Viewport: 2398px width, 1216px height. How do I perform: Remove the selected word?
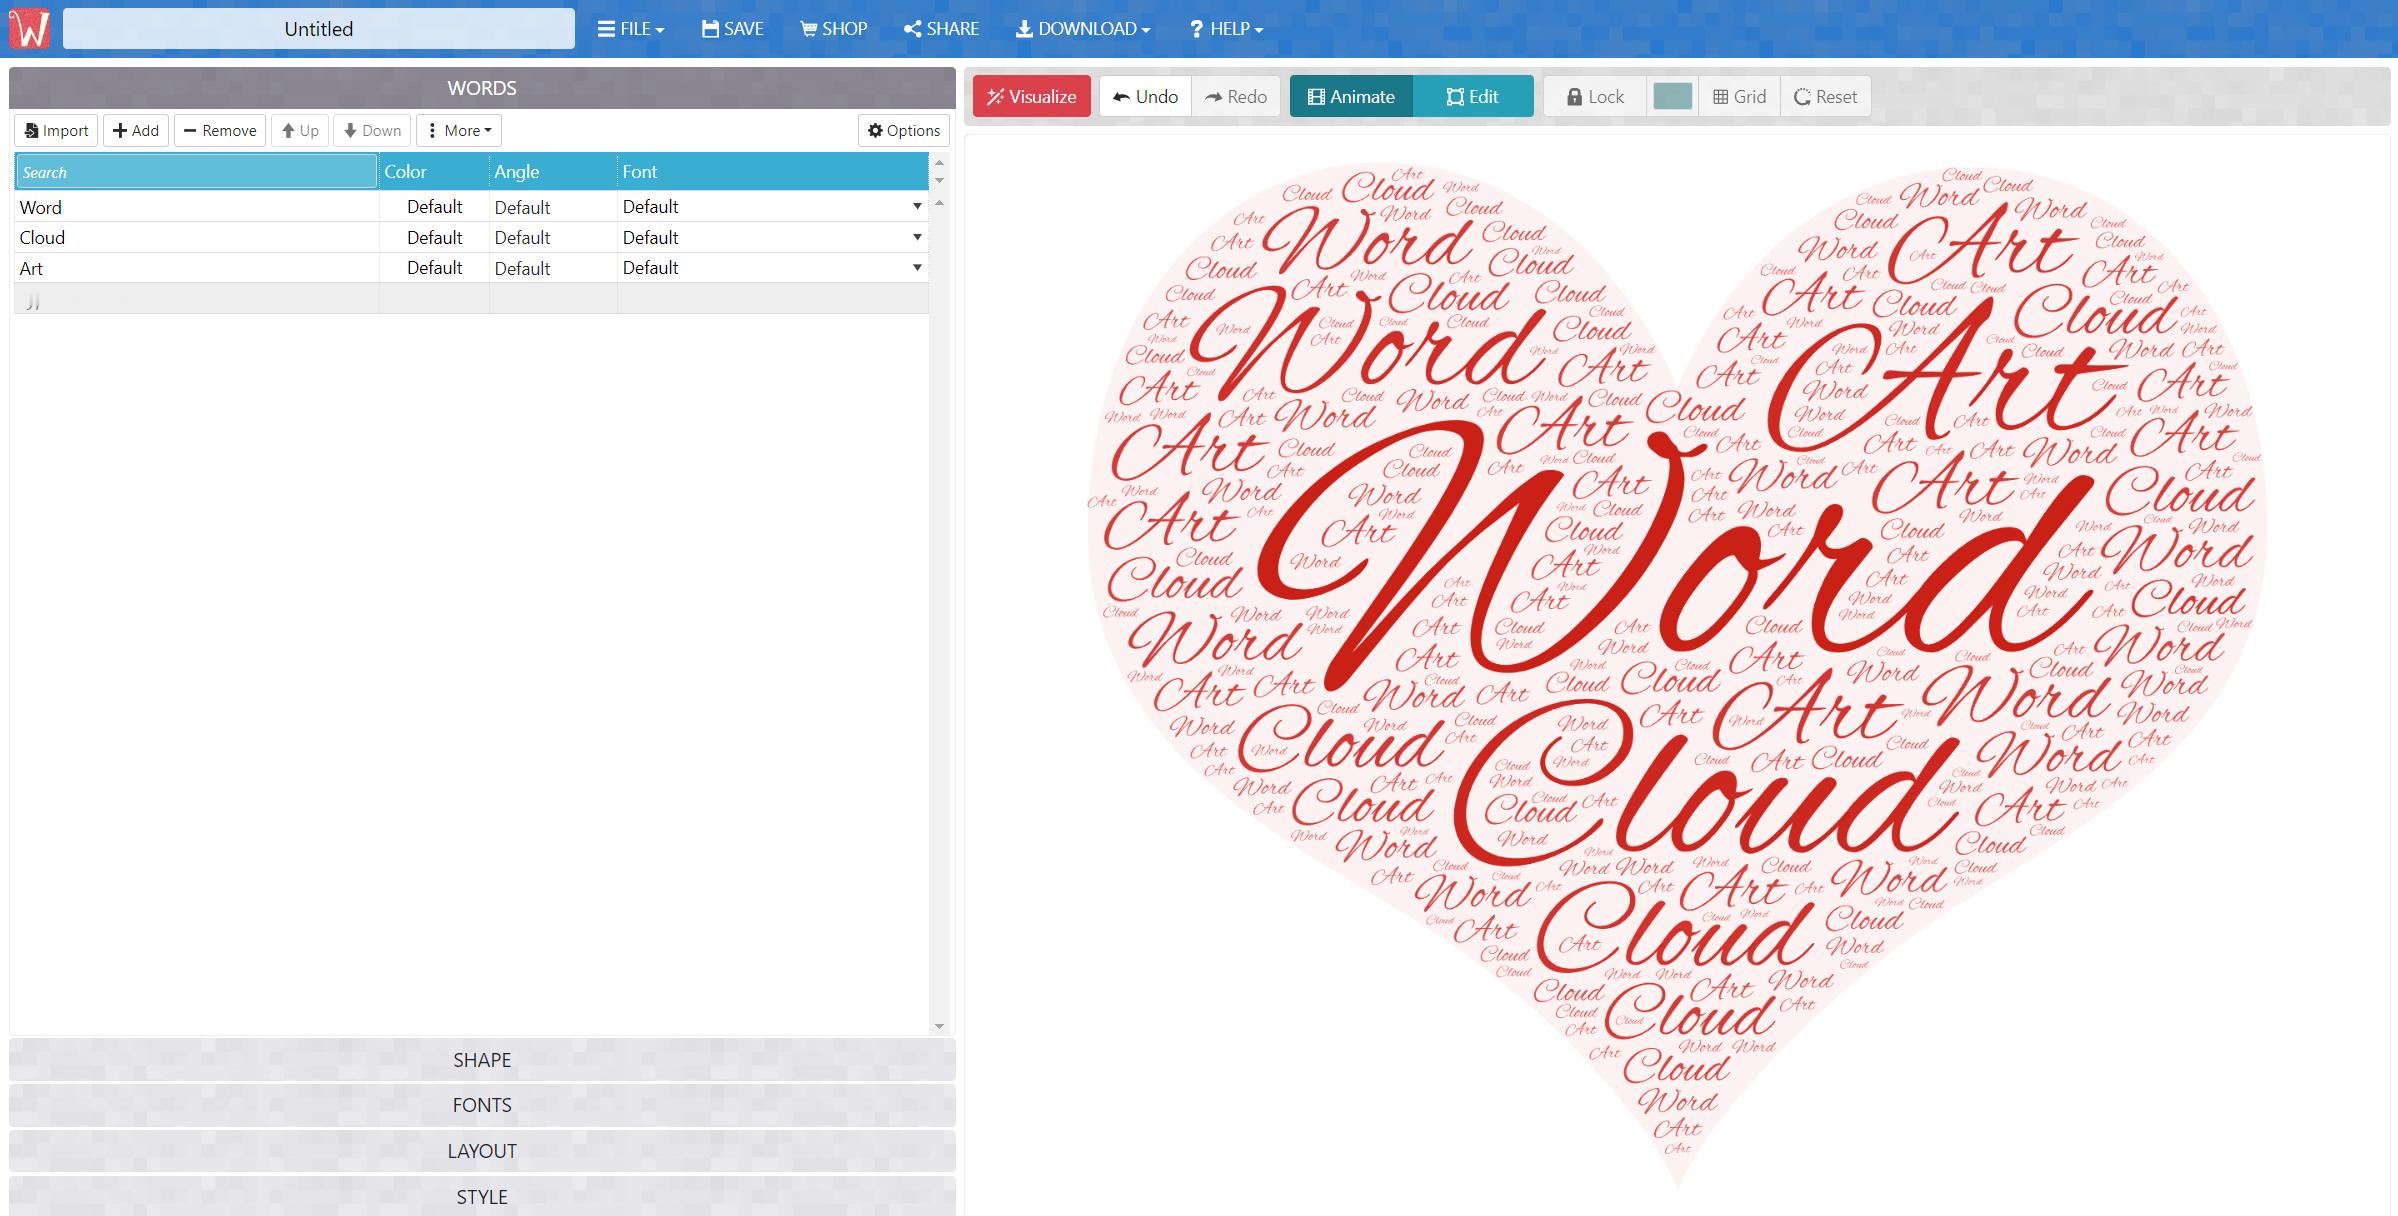point(220,131)
